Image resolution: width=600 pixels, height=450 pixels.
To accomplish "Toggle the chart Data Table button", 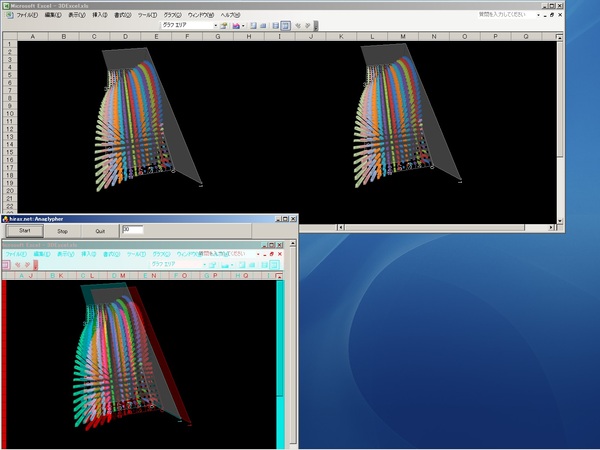I will [263, 25].
